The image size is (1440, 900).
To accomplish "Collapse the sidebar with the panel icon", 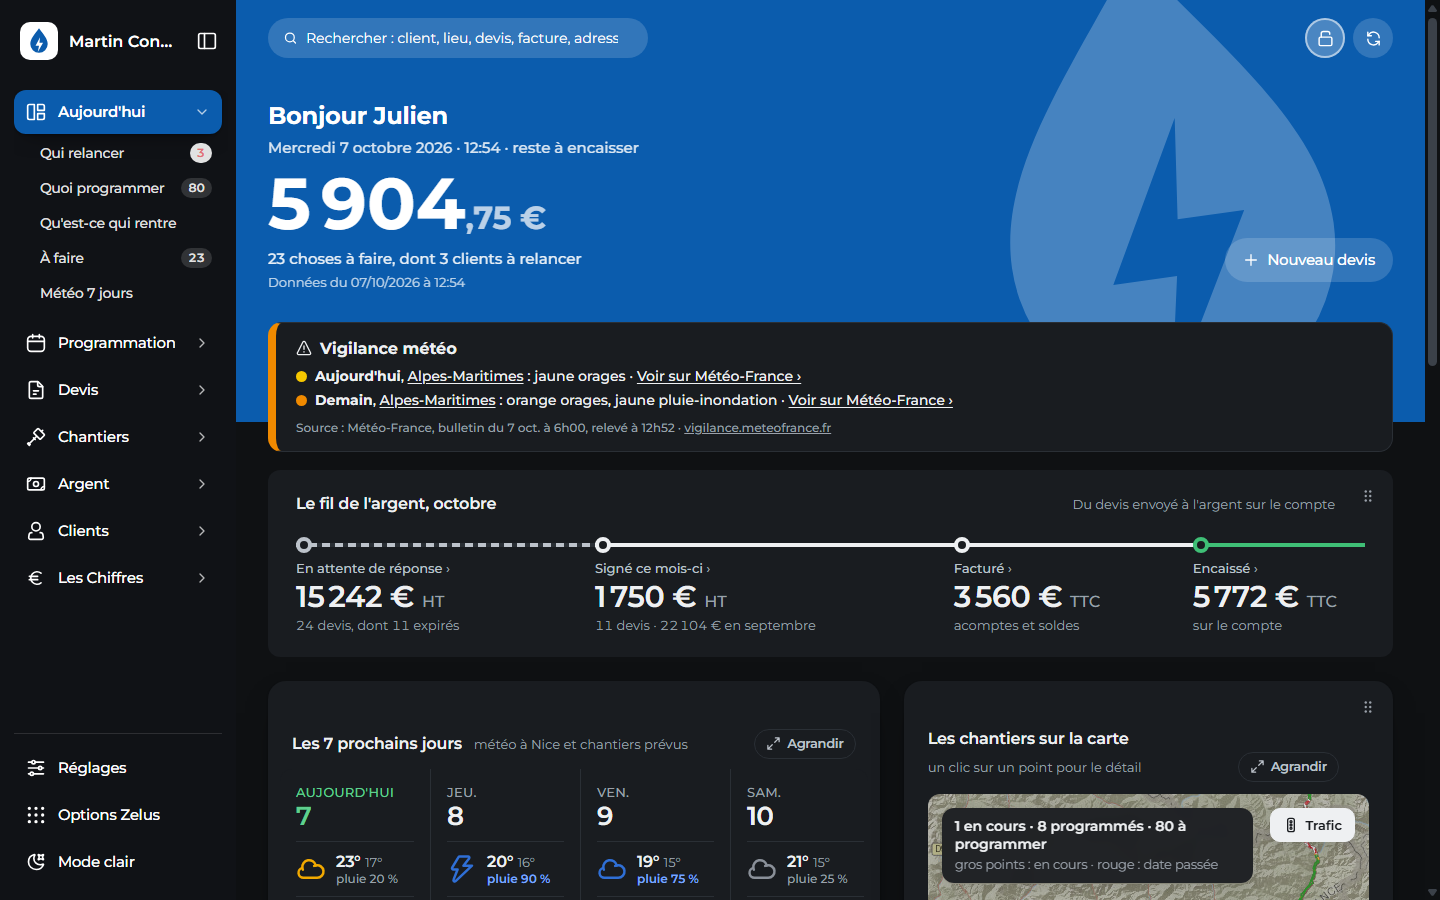I will pos(207,41).
